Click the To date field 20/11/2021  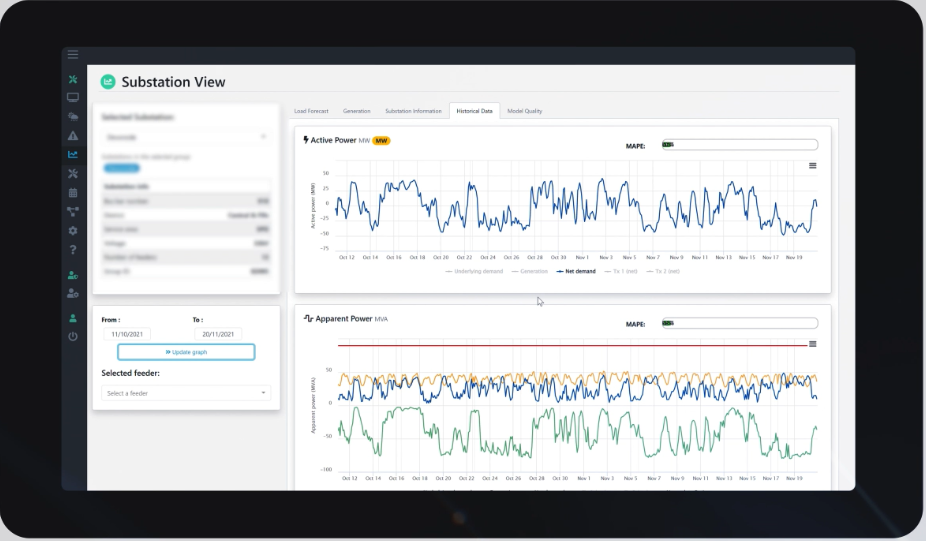pos(218,334)
